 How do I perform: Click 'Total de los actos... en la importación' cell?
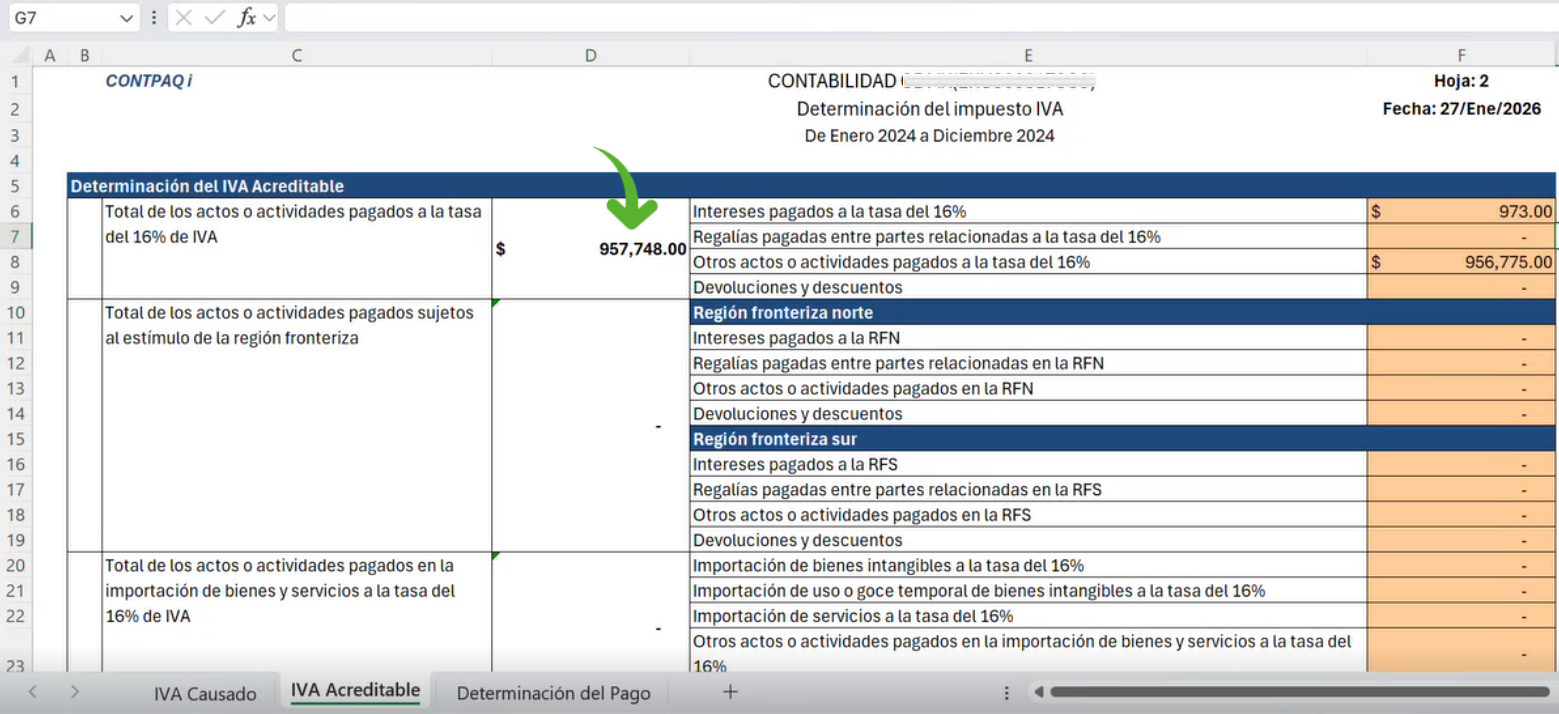(297, 612)
